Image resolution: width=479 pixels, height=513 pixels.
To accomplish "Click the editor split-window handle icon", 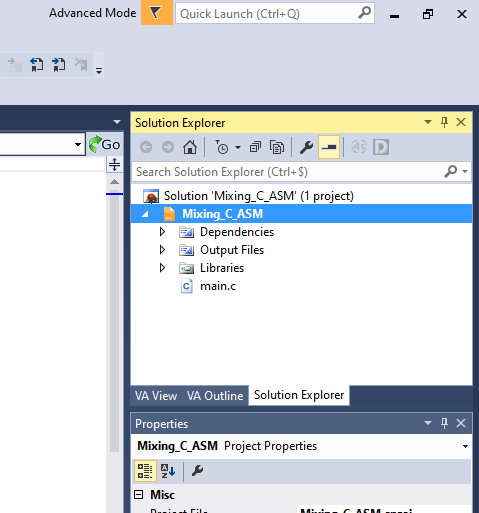I will (114, 164).
